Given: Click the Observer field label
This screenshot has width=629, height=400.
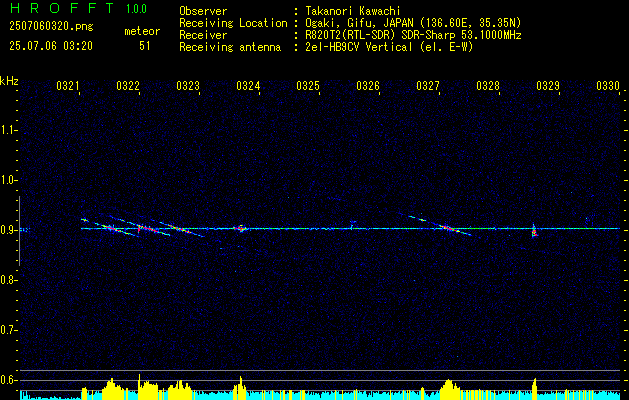Looking at the screenshot, I should point(203,11).
